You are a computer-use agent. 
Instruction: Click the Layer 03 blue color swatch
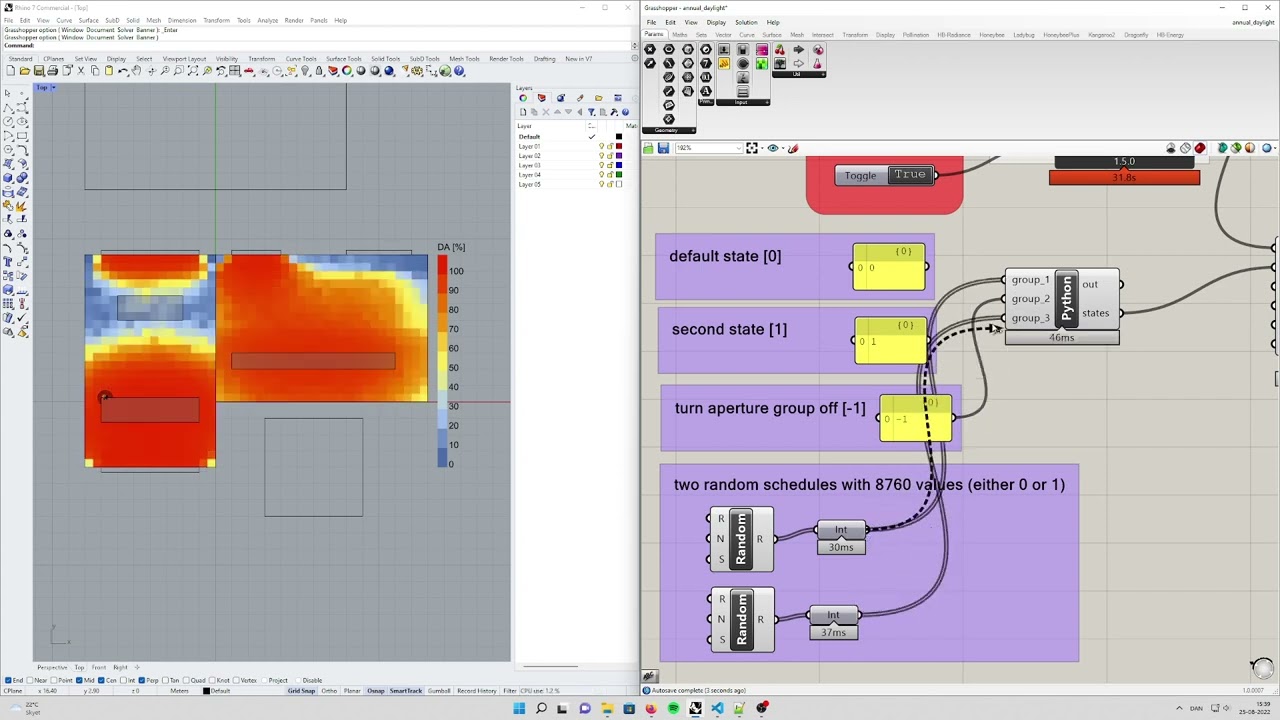click(618, 165)
